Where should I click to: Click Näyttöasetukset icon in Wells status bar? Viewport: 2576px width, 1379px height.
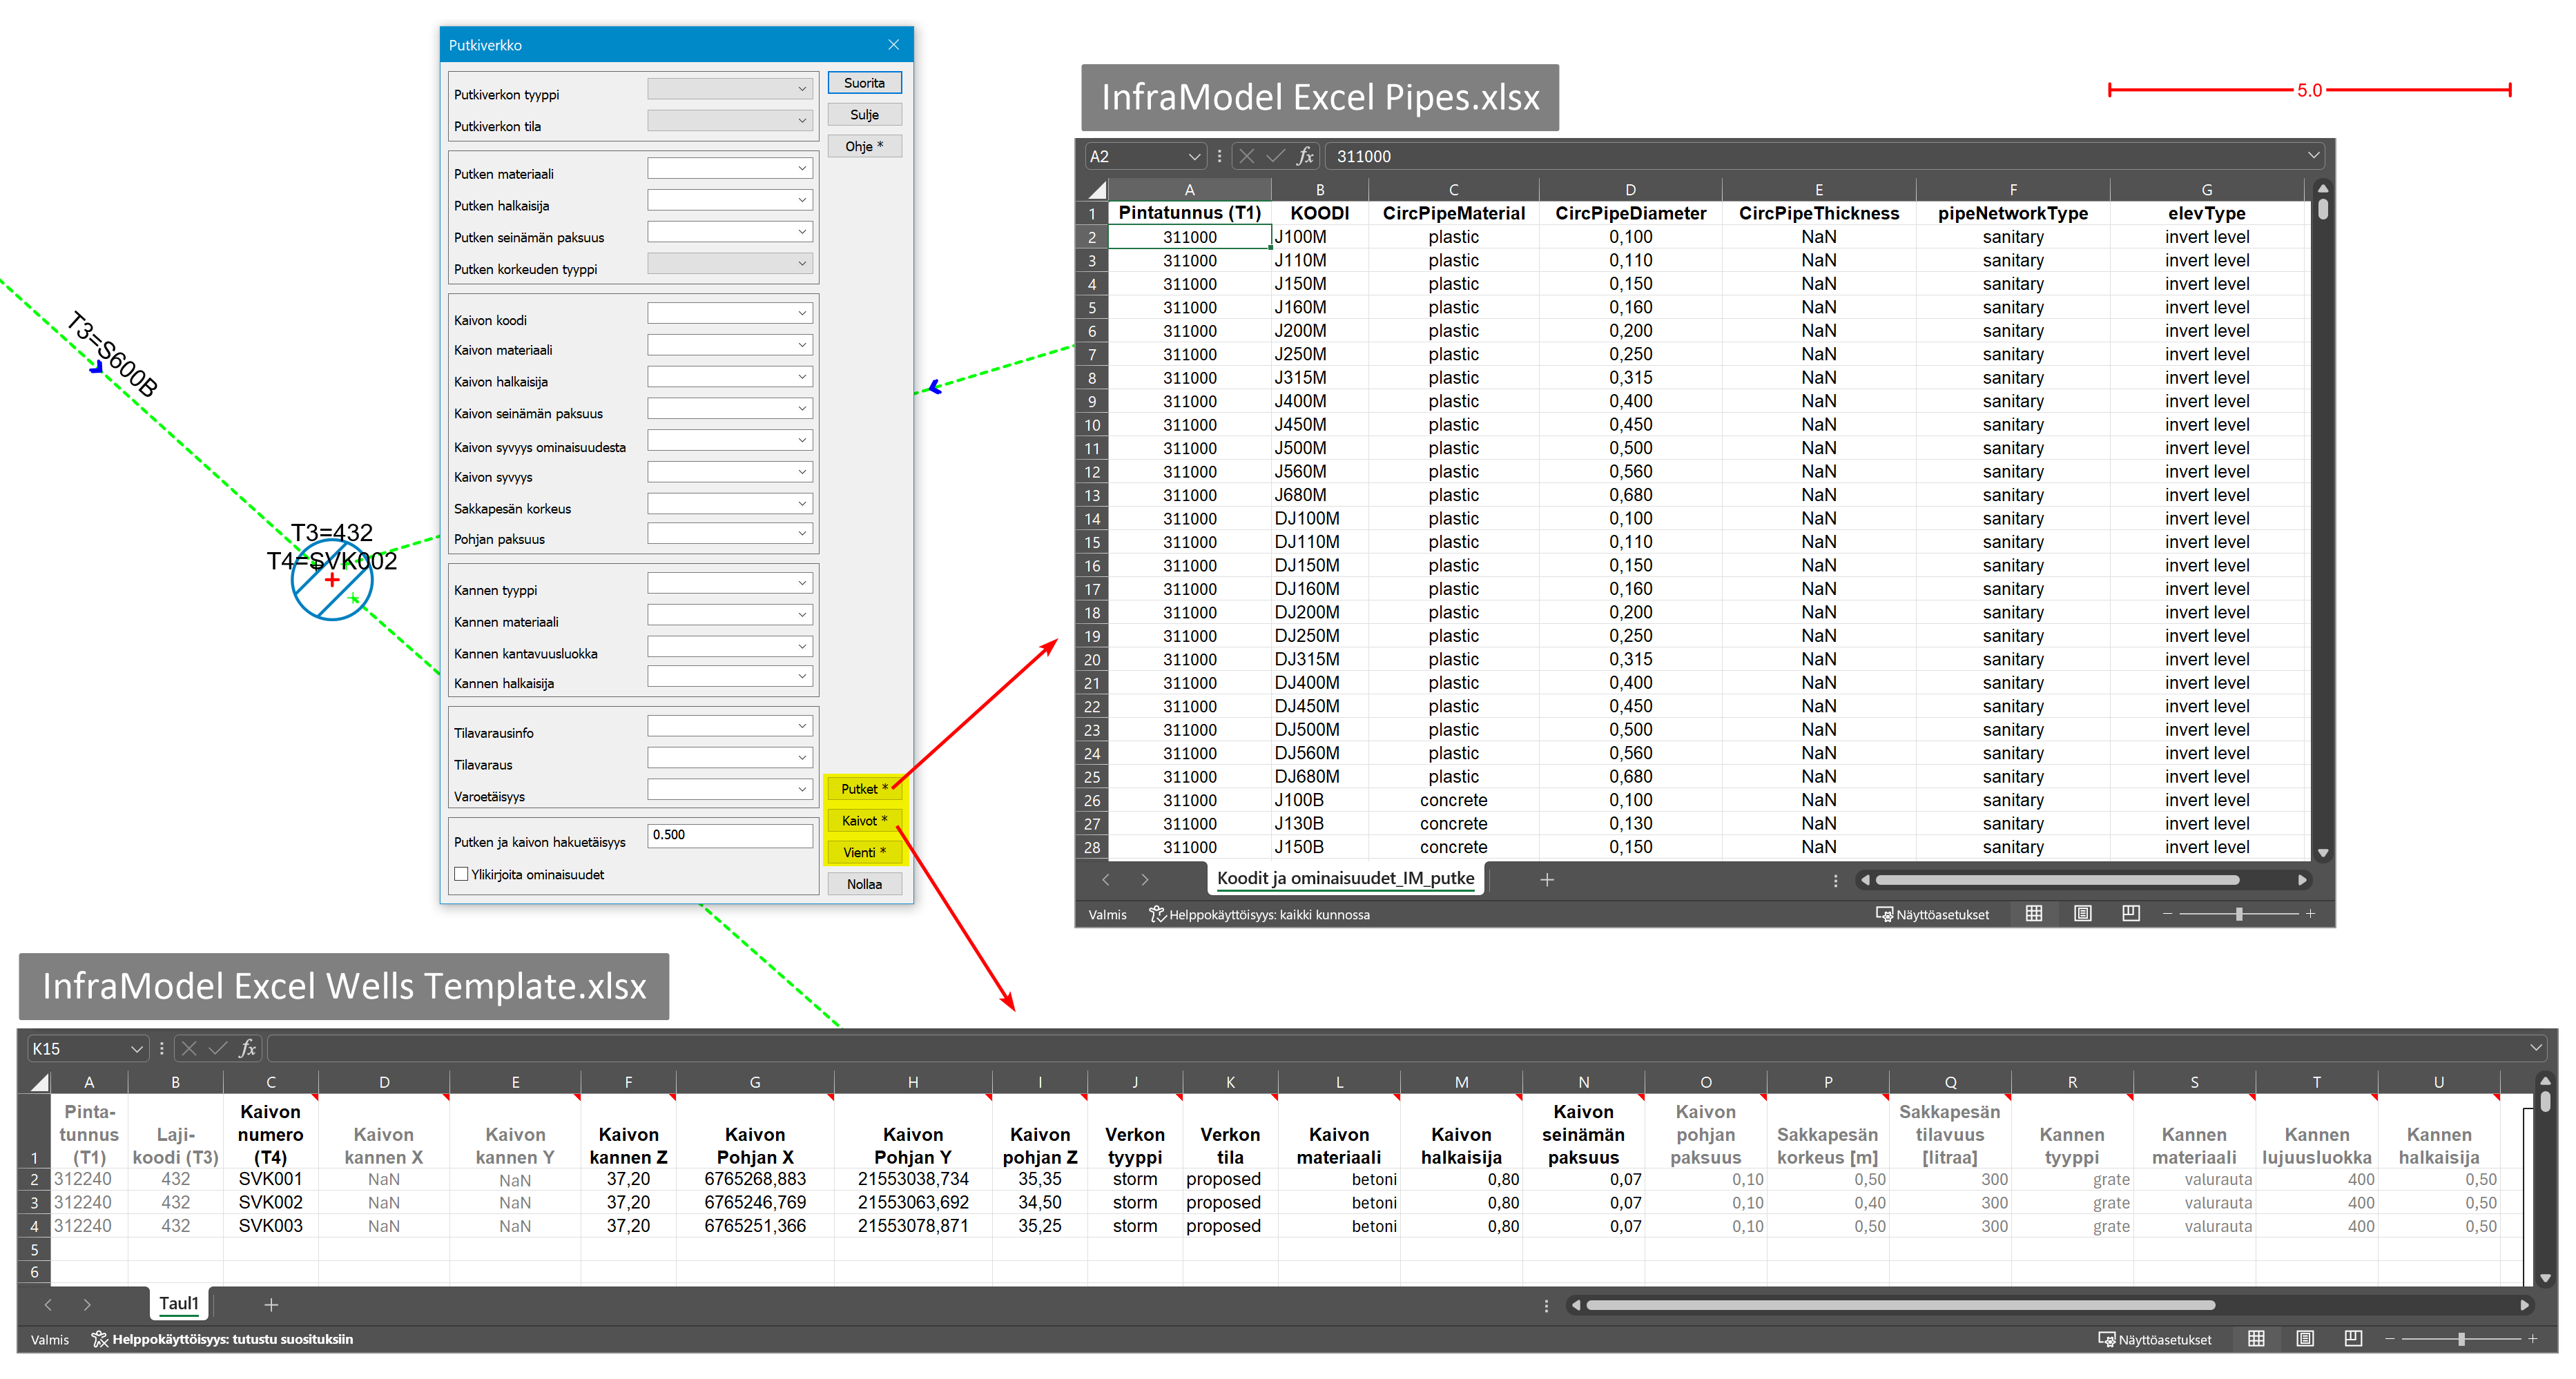coord(2106,1339)
